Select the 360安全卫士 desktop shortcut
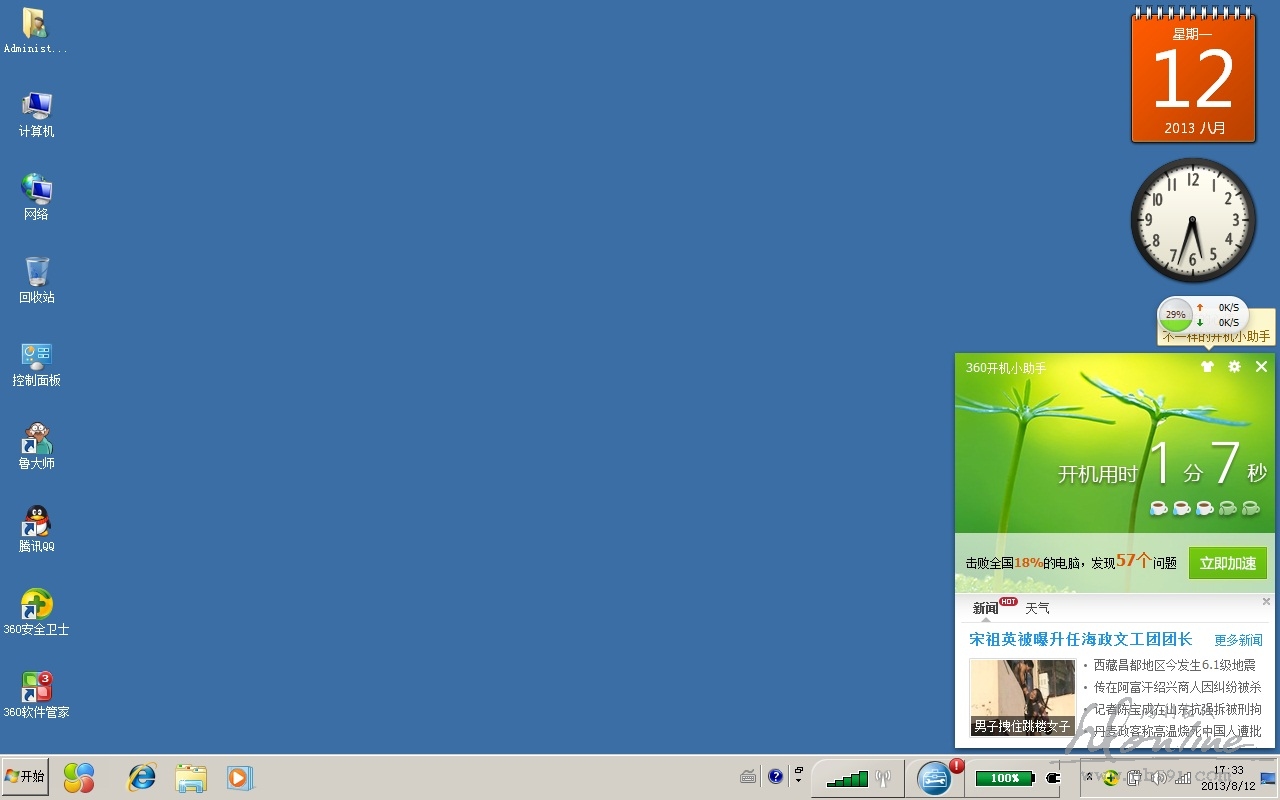The width and height of the screenshot is (1280, 800). [36, 612]
